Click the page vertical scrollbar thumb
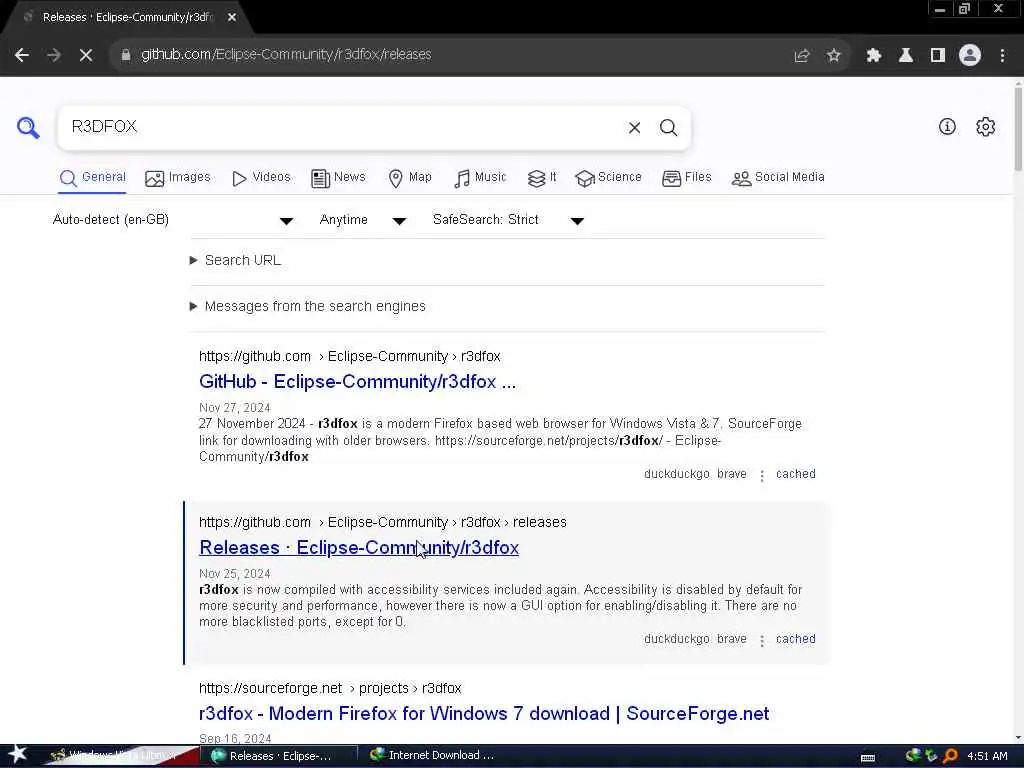Image resolution: width=1024 pixels, height=768 pixels. point(1017,127)
